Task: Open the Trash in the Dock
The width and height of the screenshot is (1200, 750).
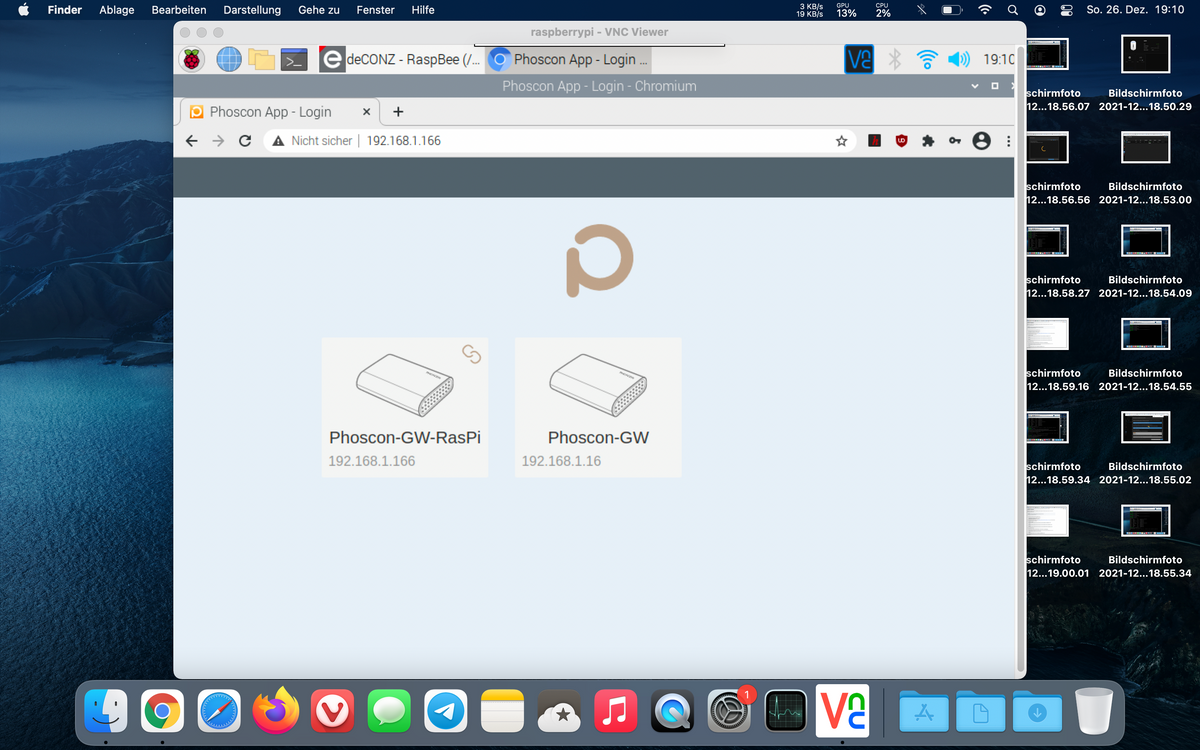Action: (1094, 711)
